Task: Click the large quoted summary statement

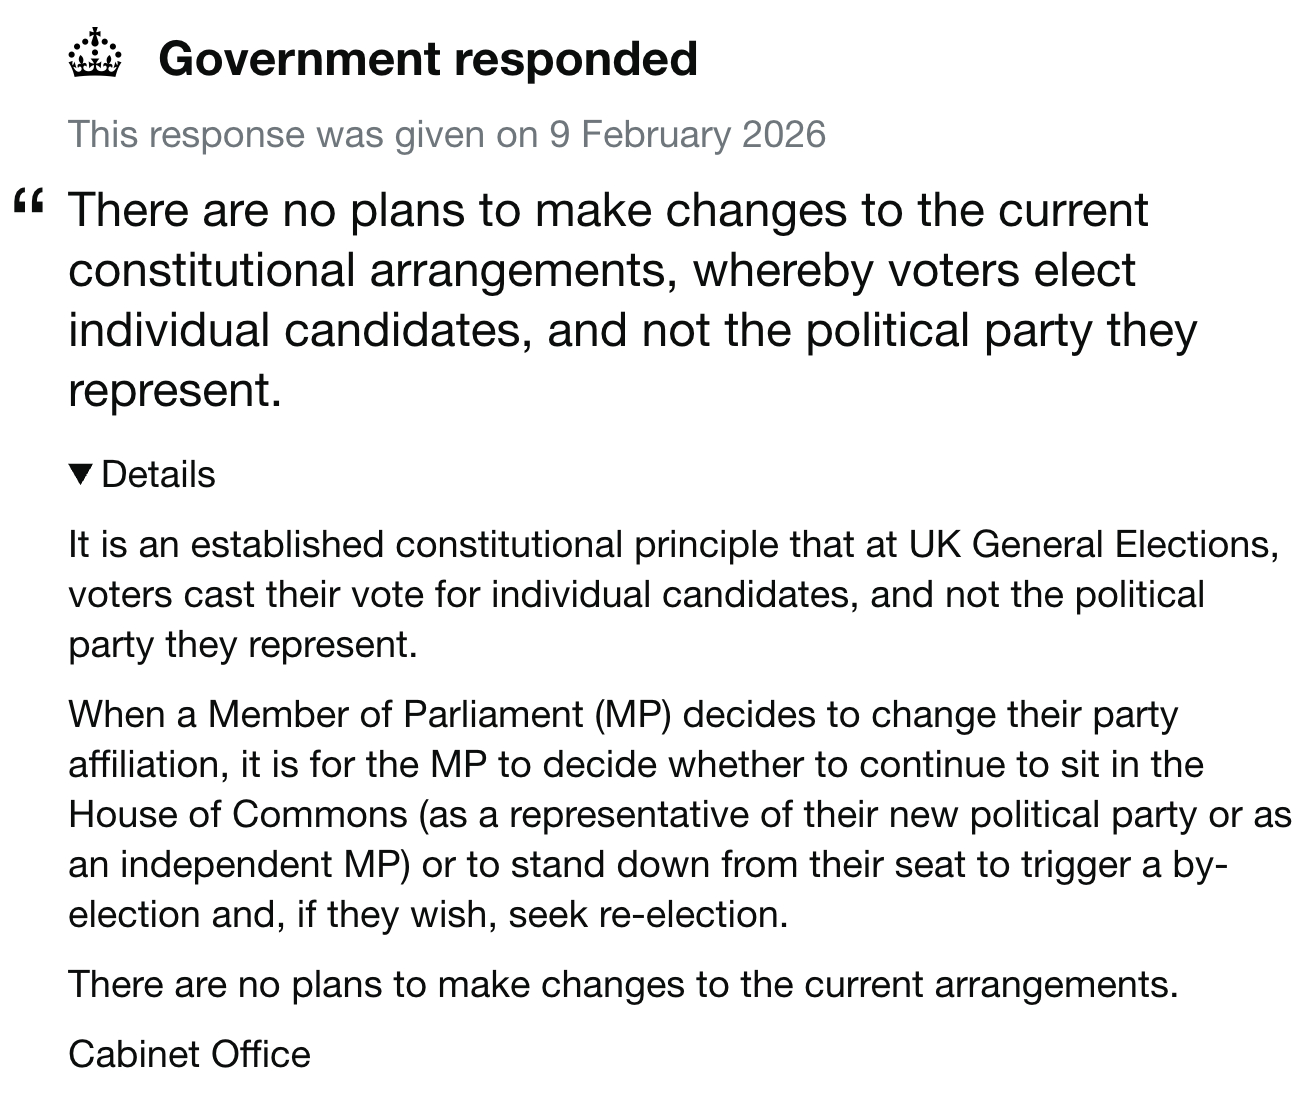Action: click(630, 300)
